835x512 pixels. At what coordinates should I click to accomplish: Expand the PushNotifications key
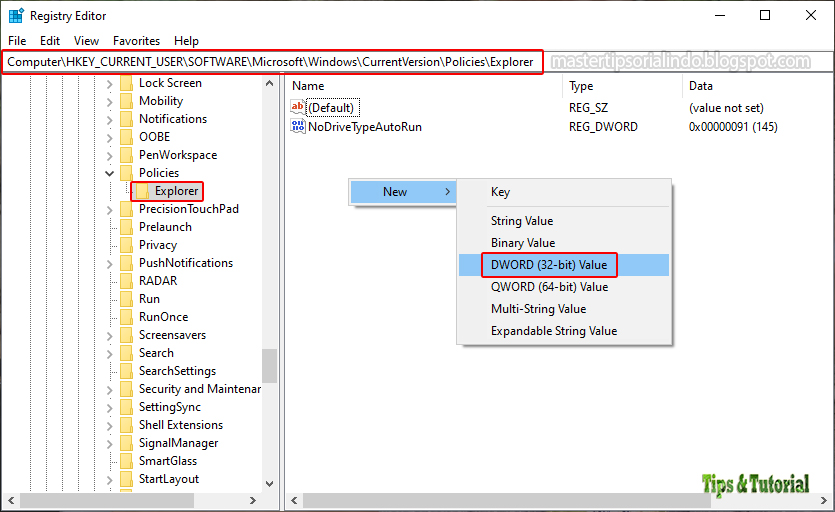coord(110,264)
